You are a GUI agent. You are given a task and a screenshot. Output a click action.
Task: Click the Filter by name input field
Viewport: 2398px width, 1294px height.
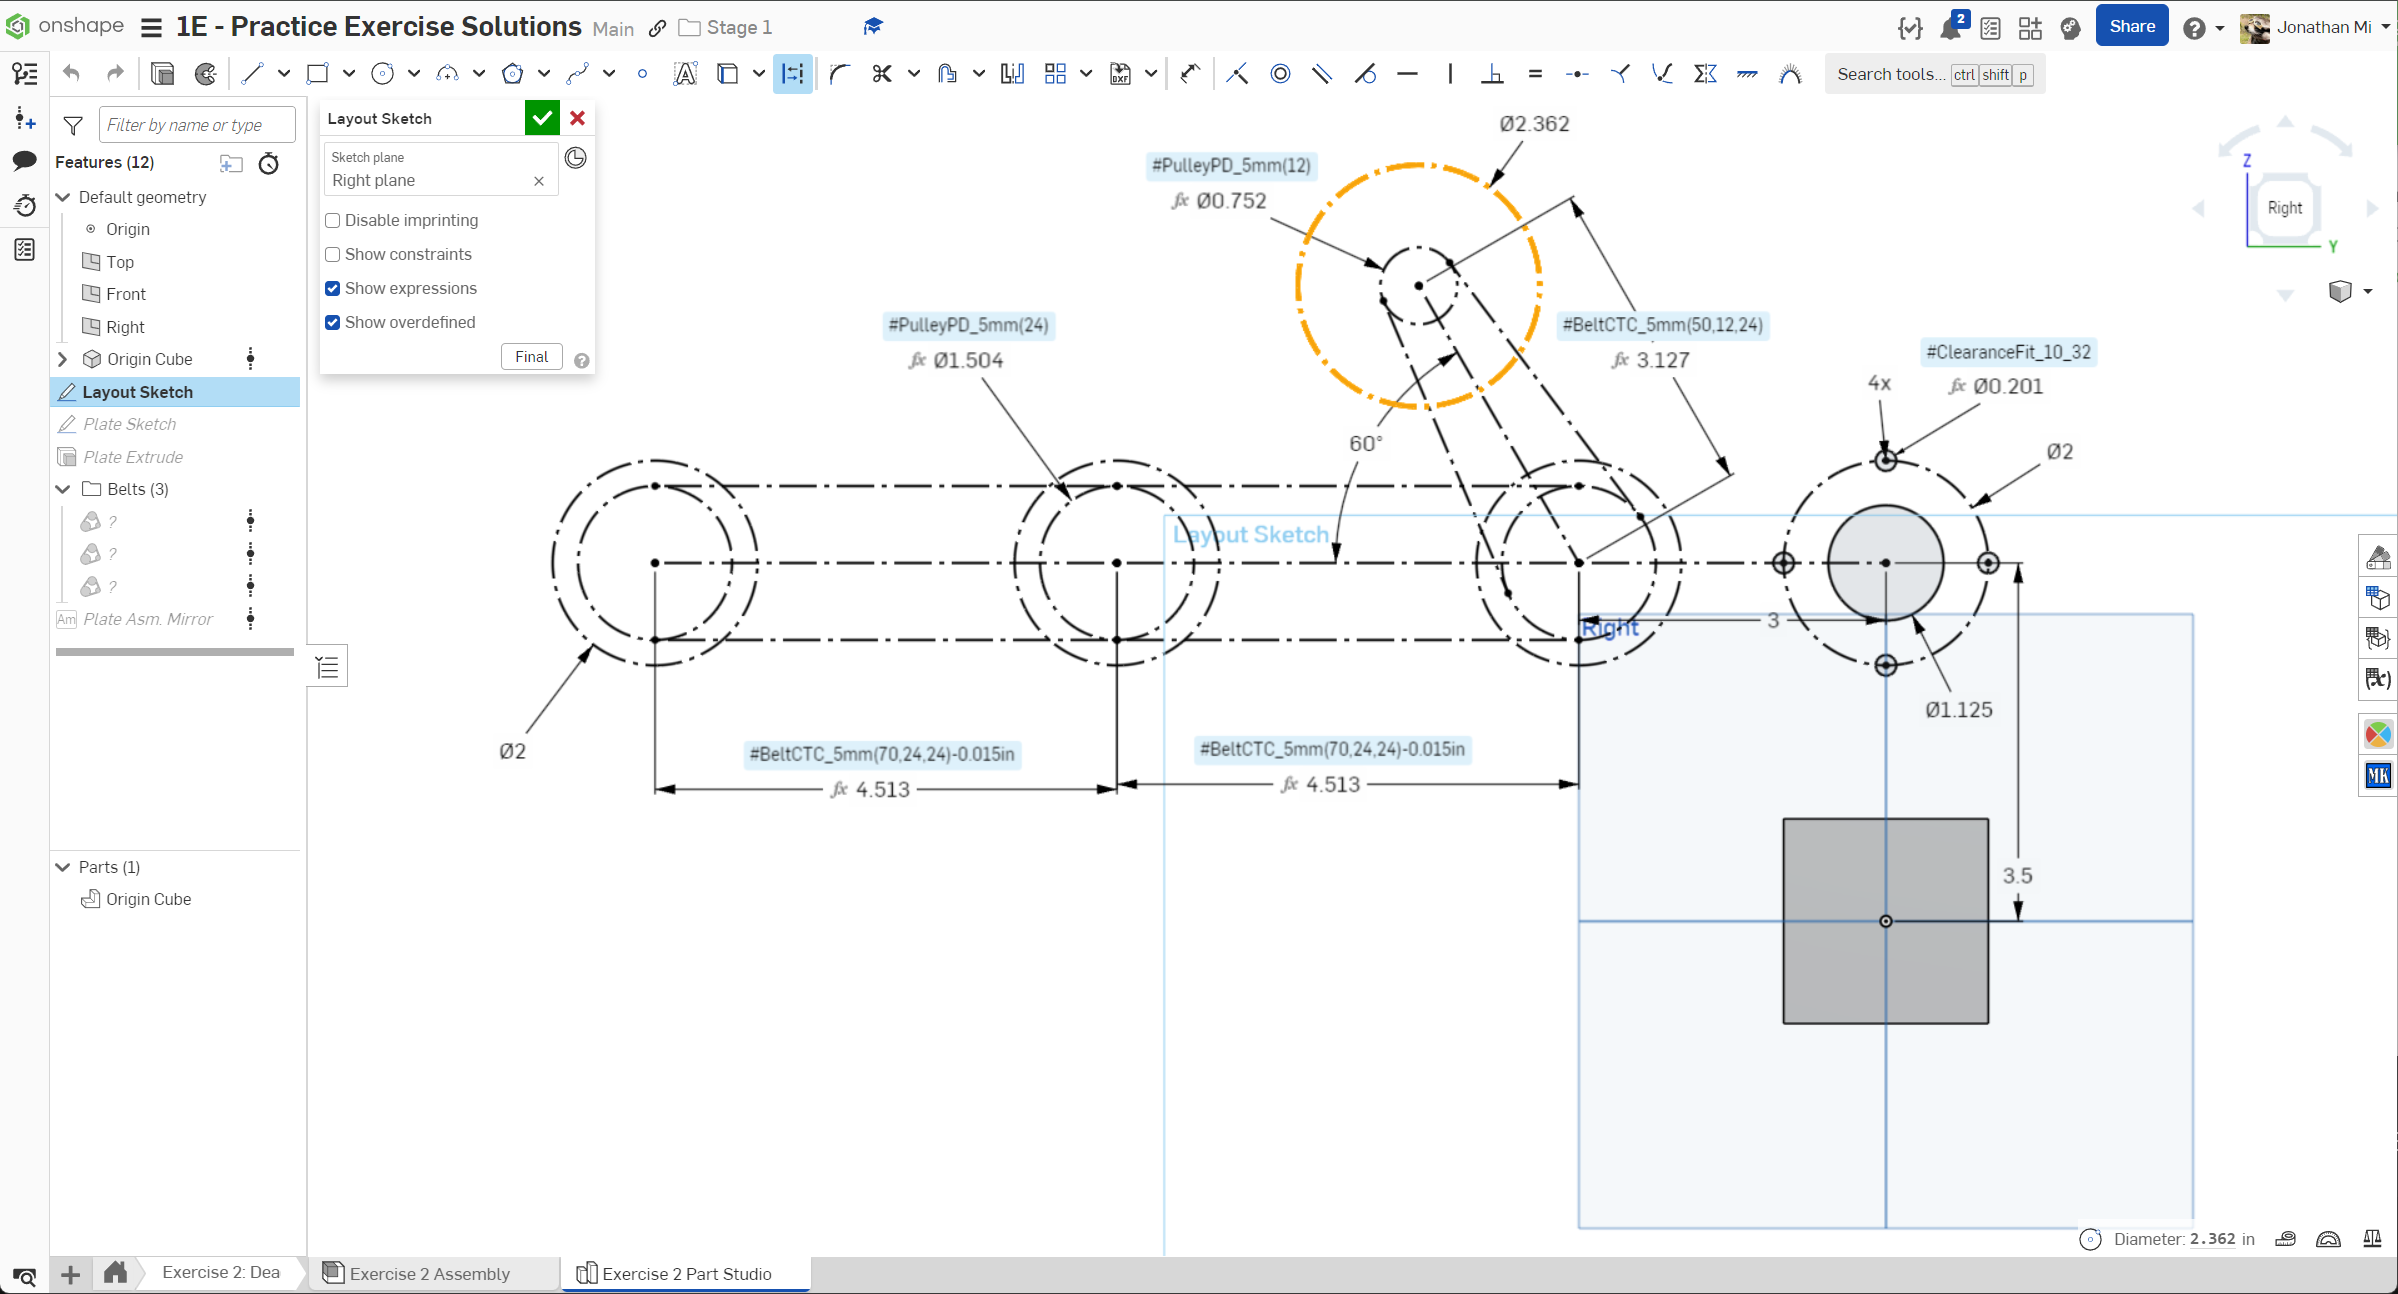click(197, 125)
